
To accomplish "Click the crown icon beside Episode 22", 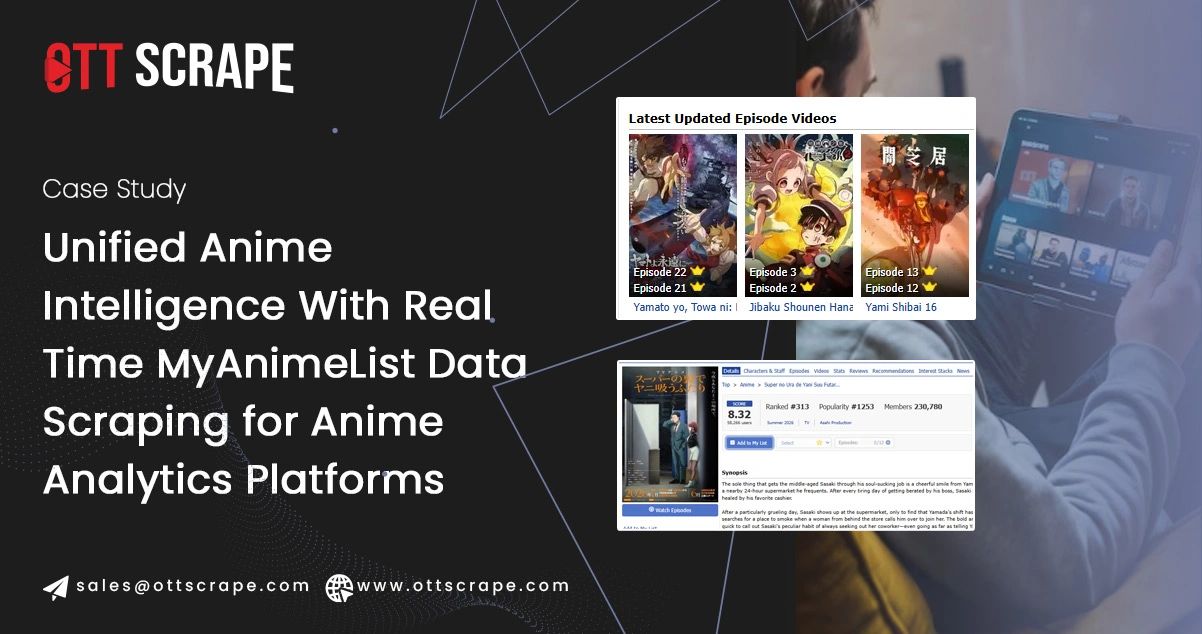I will point(697,271).
